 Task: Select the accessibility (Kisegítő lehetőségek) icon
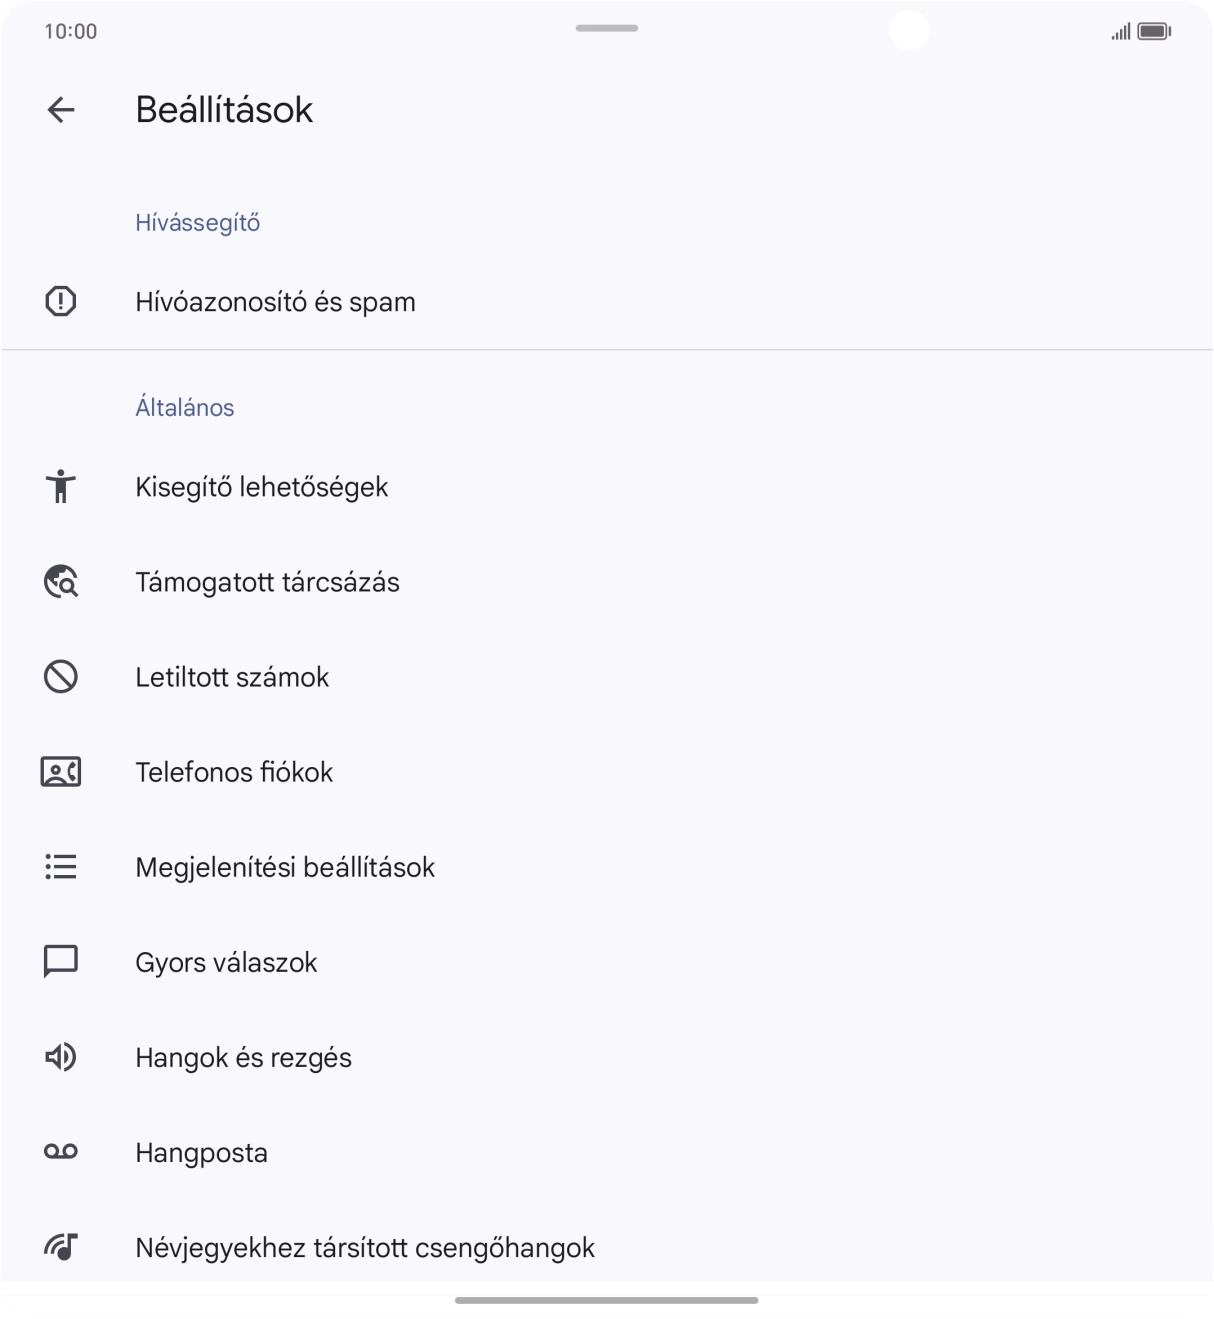(61, 487)
